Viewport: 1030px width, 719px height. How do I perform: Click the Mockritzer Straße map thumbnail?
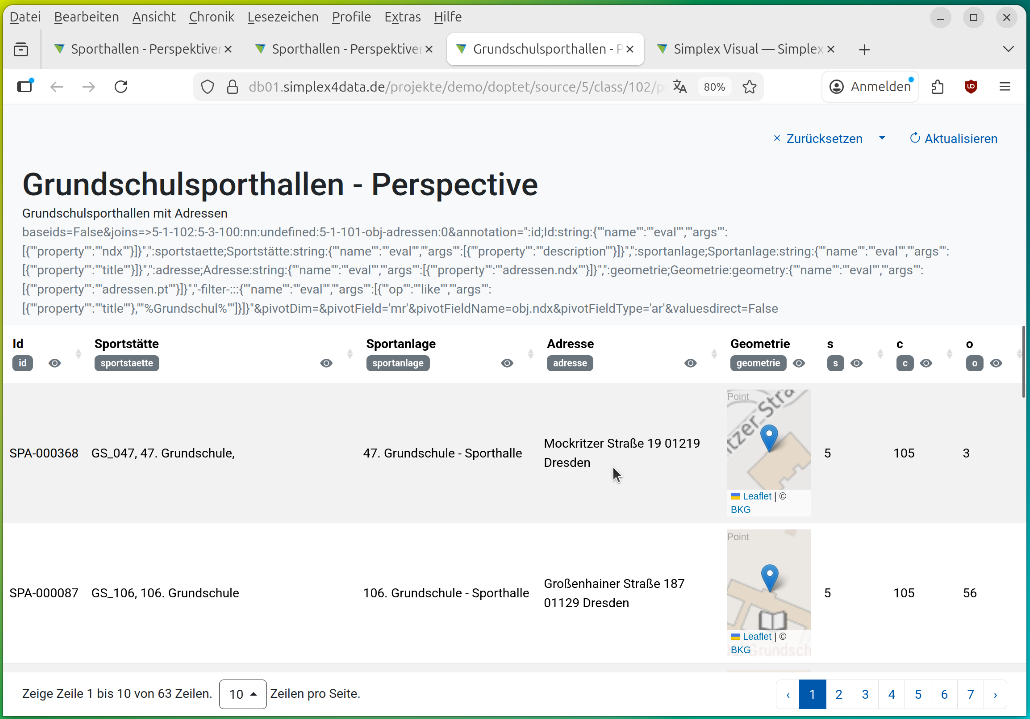768,440
